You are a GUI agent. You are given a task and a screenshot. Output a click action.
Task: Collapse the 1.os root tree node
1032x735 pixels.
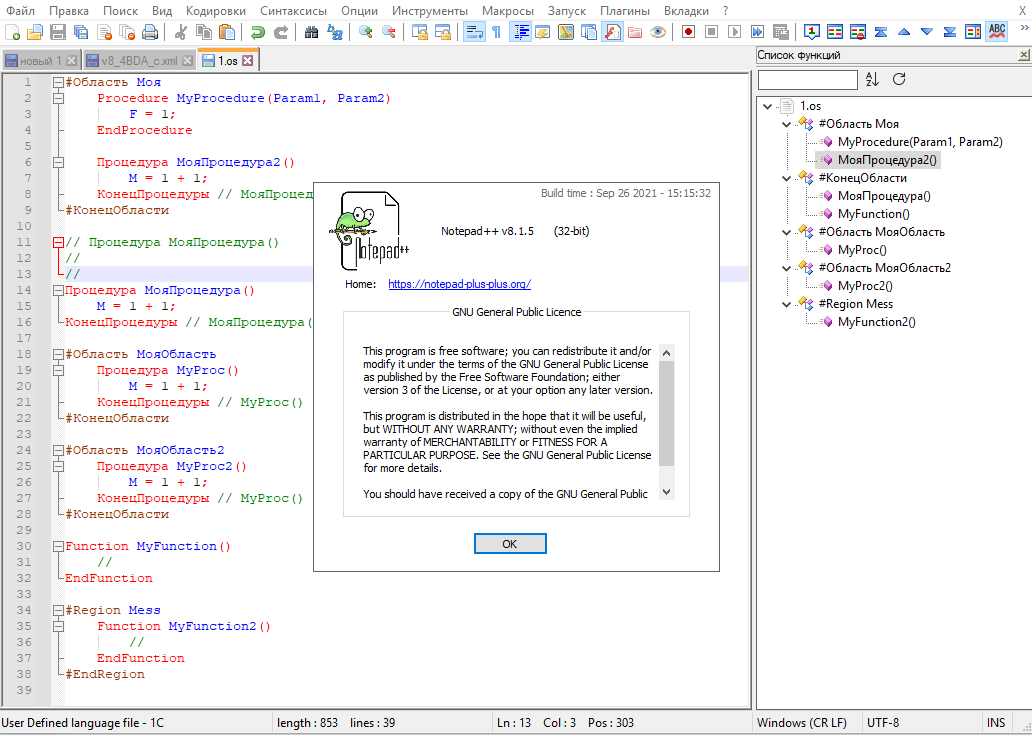(768, 106)
